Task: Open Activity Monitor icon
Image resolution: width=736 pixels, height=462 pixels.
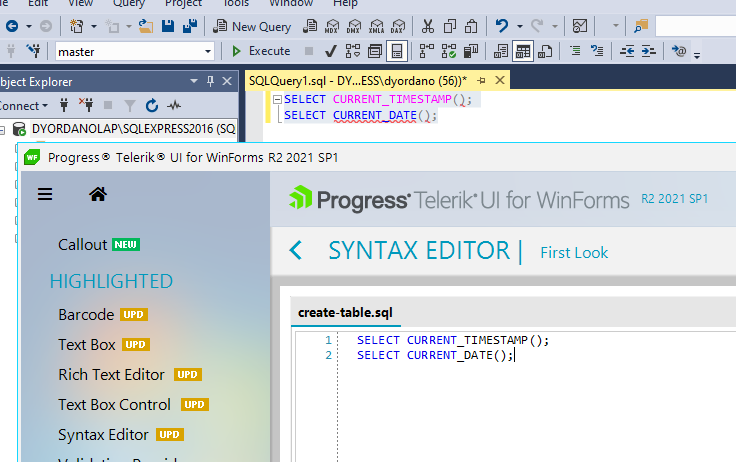Action: [x=580, y=26]
